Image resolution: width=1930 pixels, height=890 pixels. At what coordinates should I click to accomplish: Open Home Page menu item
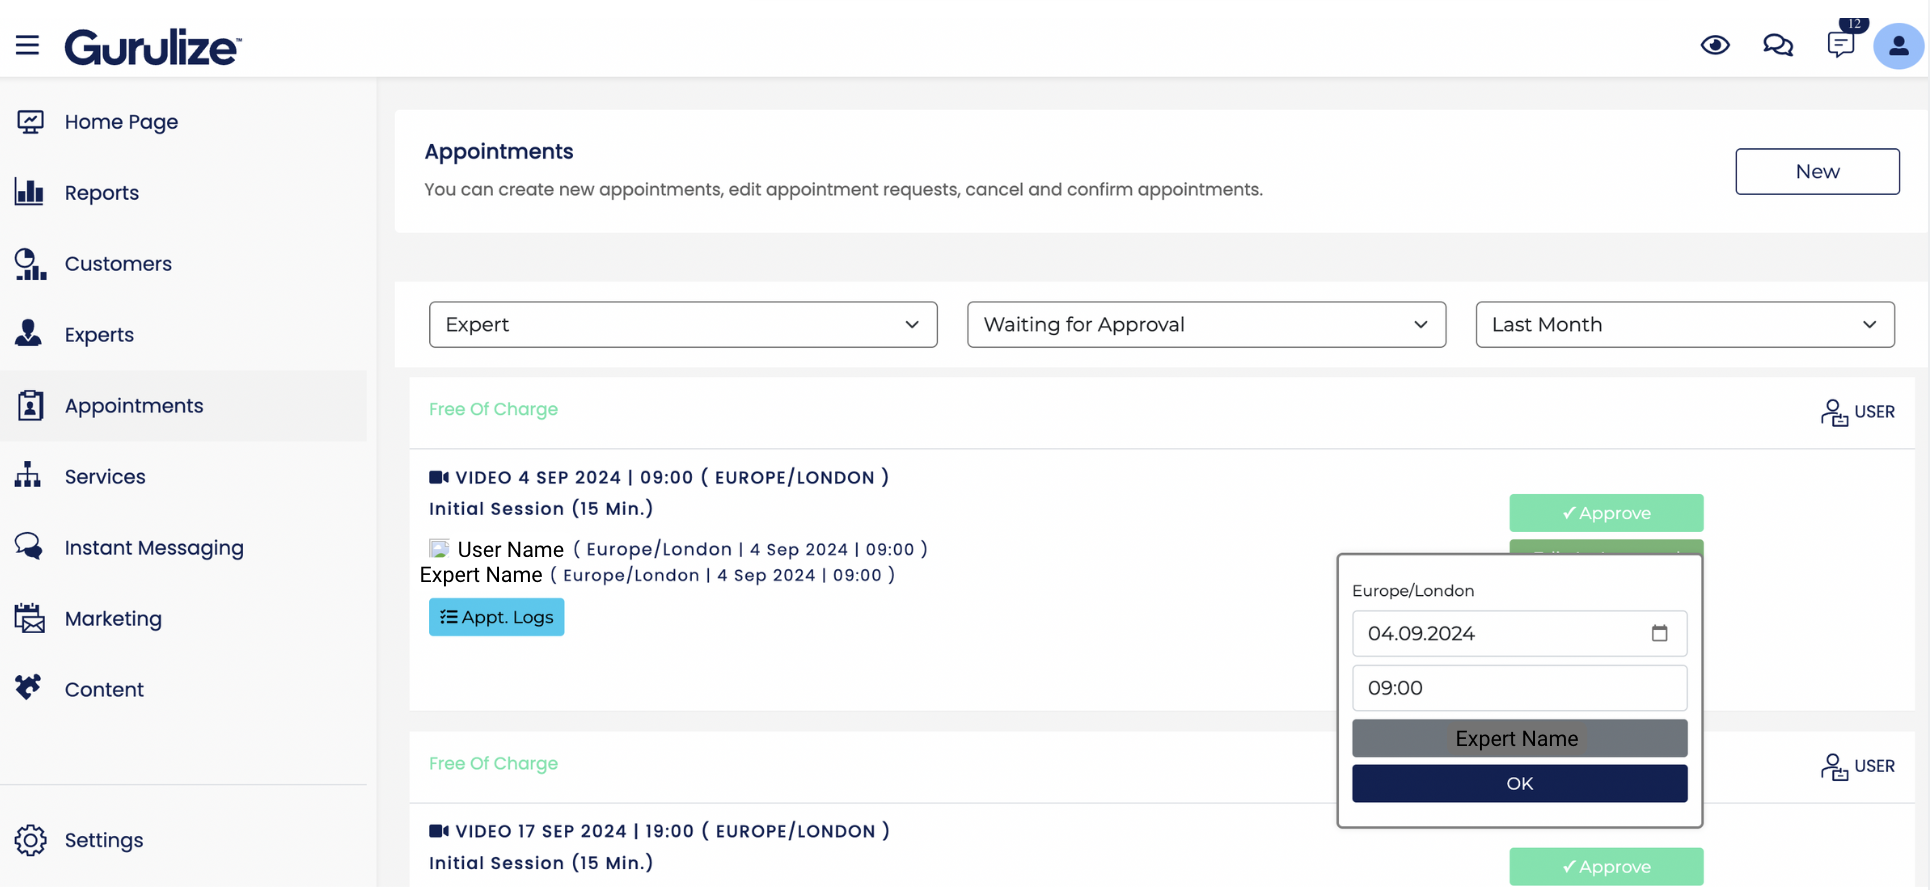[122, 122]
